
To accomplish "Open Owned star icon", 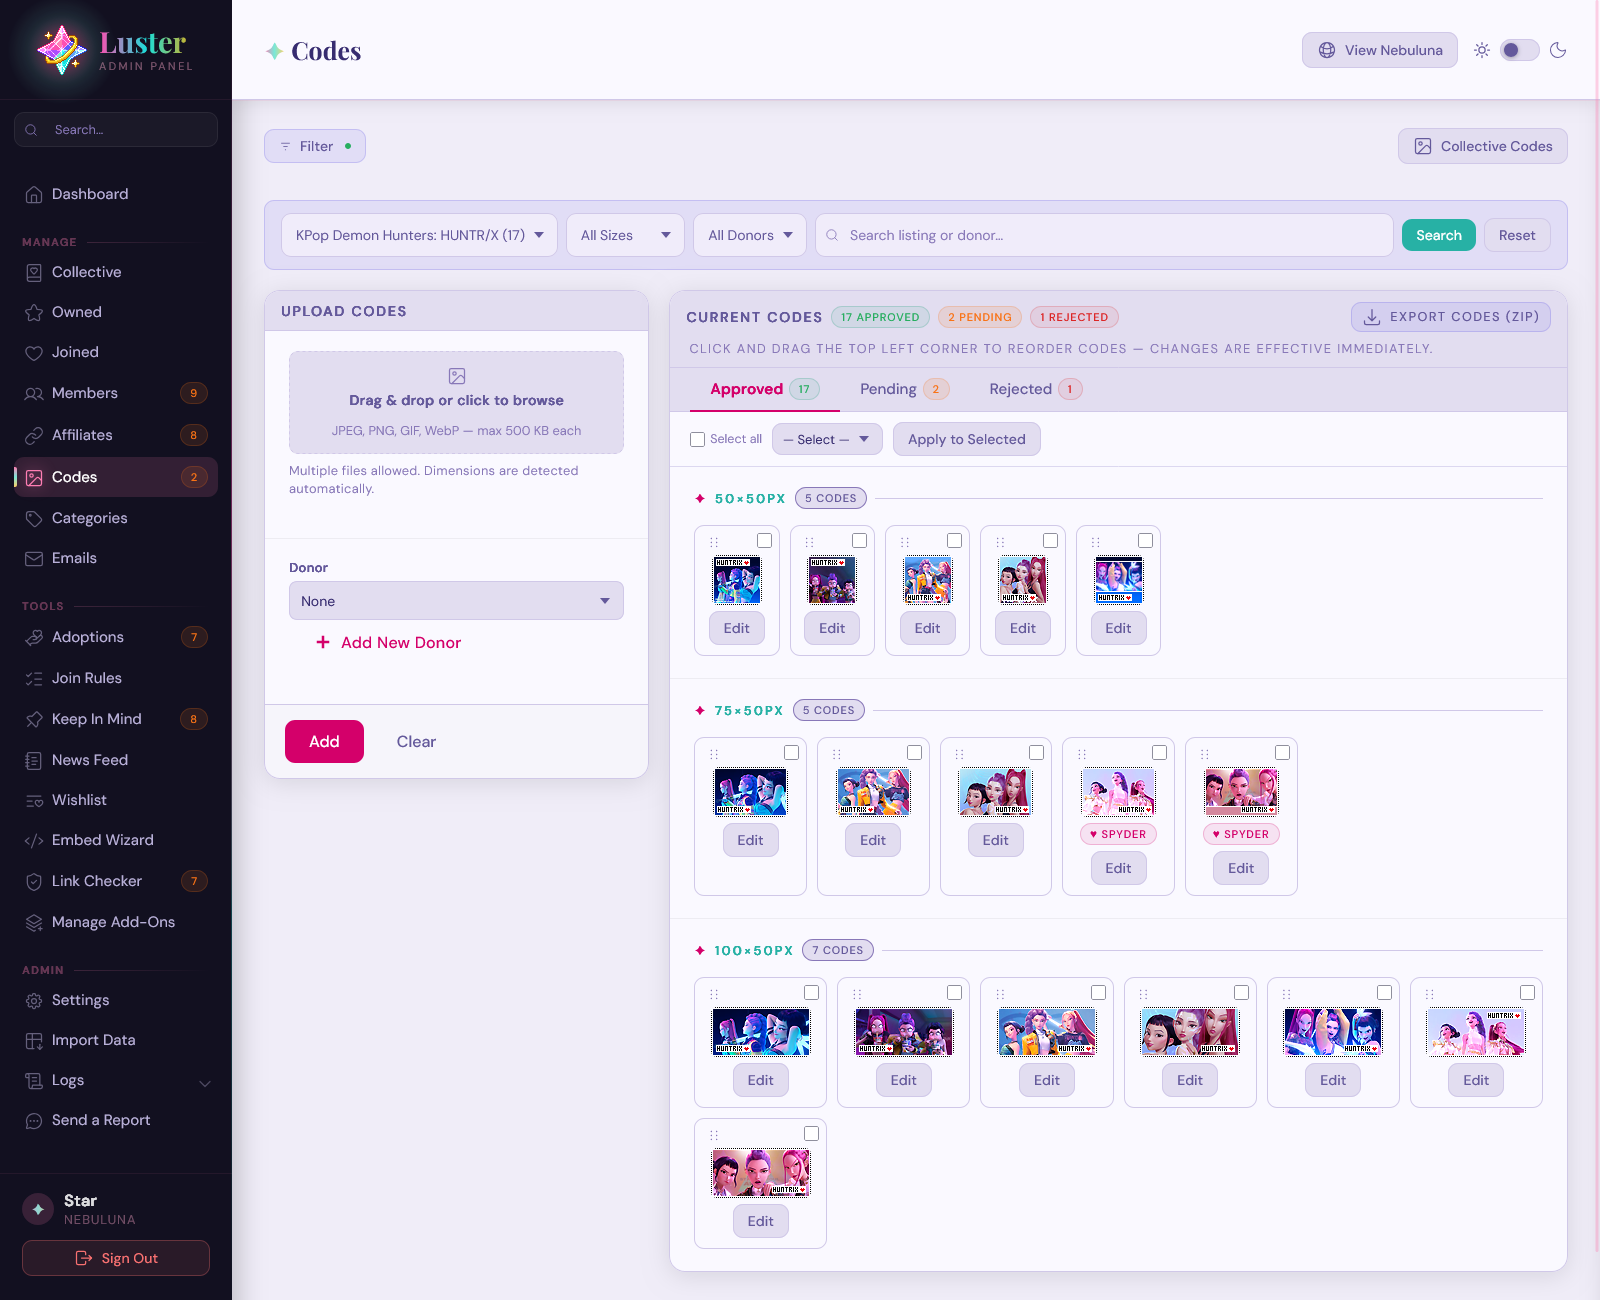I will click(34, 313).
